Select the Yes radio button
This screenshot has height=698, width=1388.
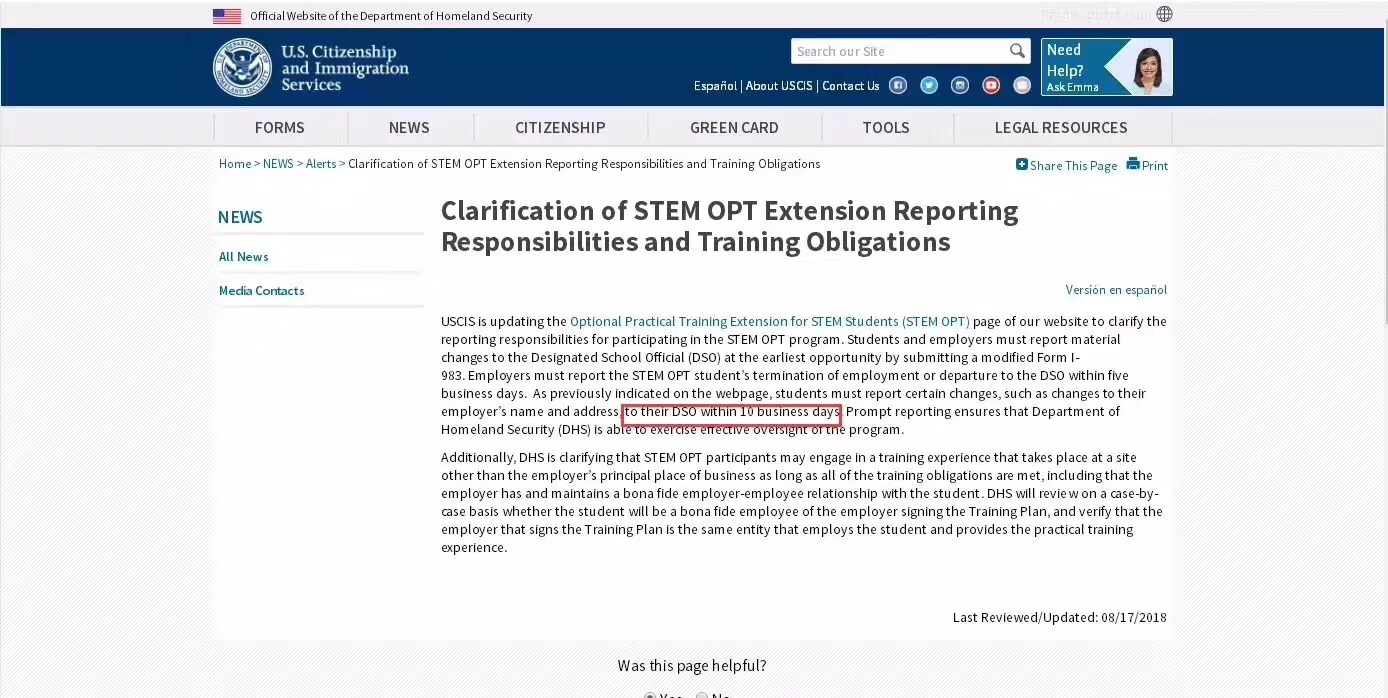click(650, 696)
